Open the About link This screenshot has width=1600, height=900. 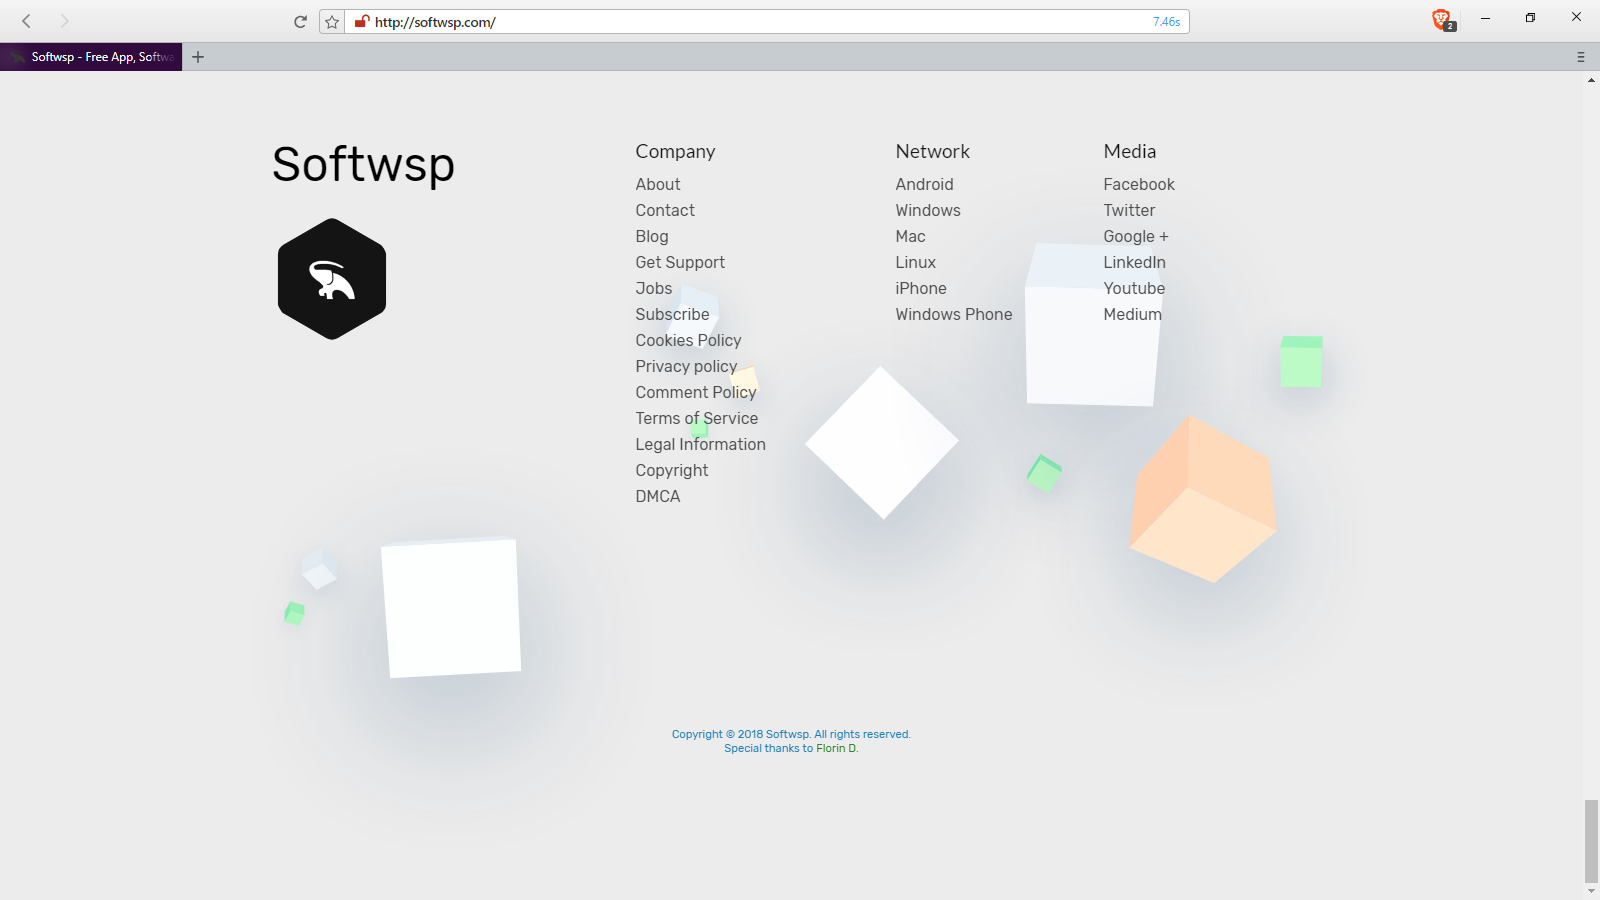658,184
